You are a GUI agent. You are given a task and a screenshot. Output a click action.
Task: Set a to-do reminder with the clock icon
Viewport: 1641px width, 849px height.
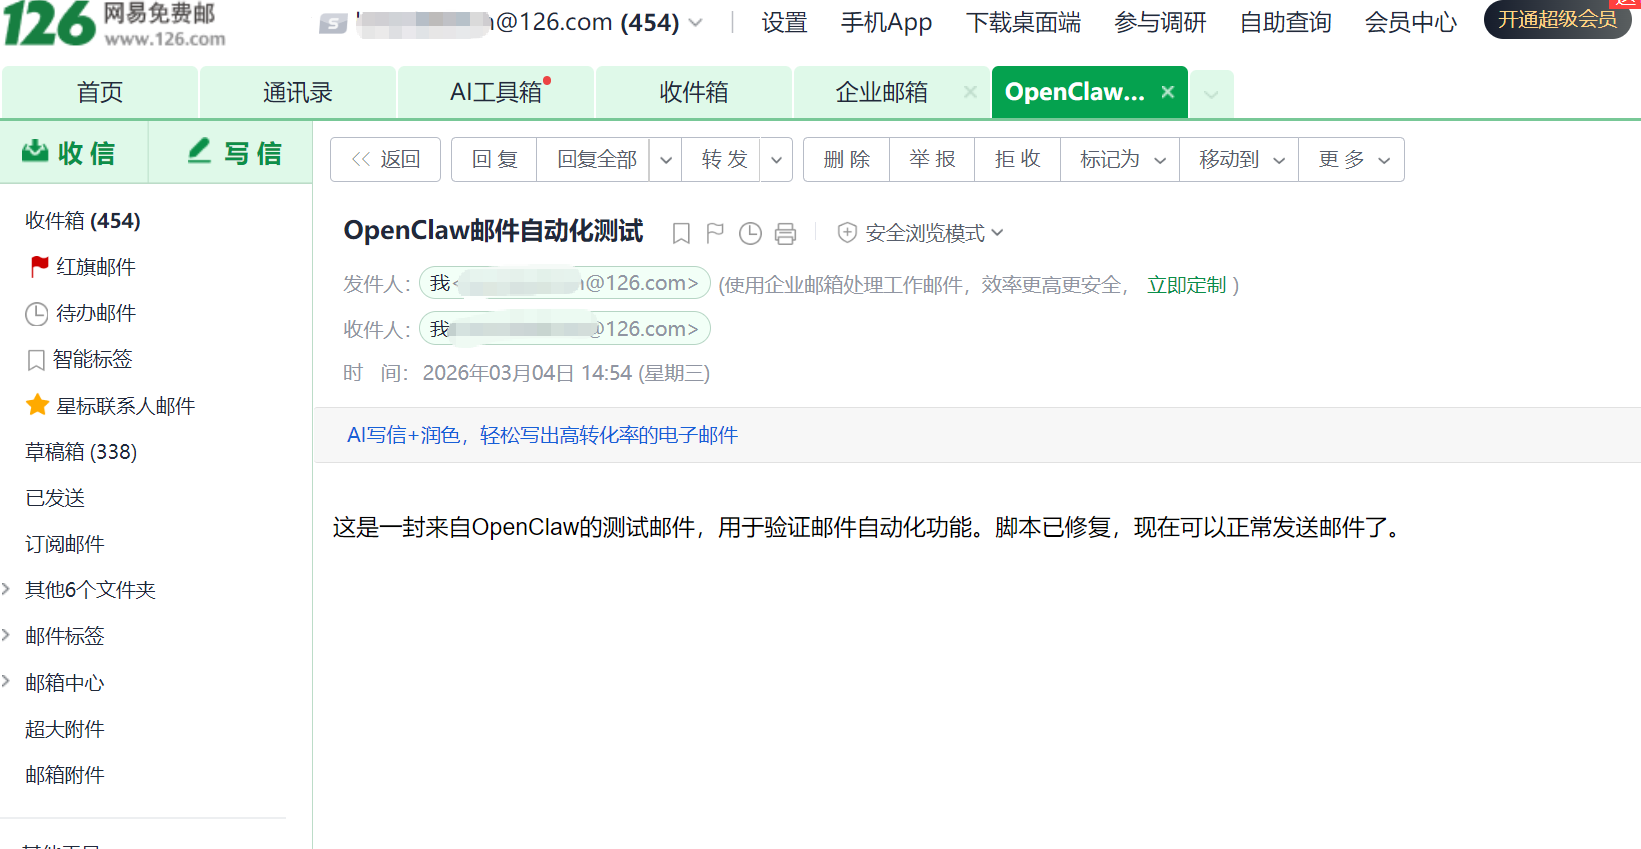click(x=750, y=233)
